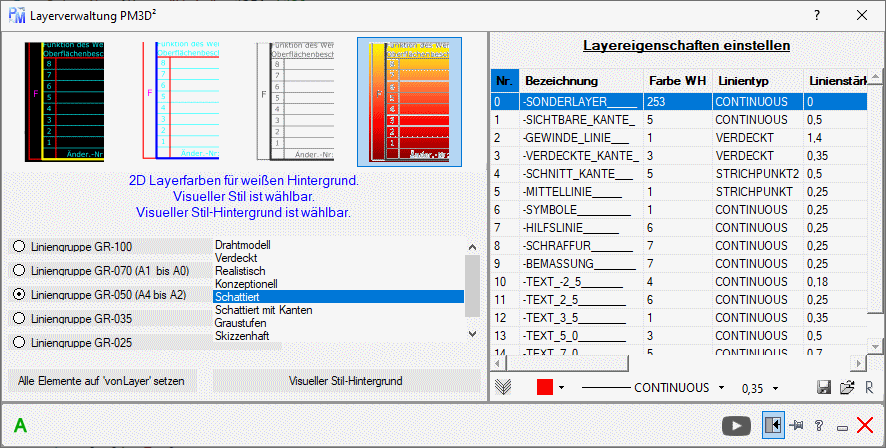Click the pin window icon
The height and width of the screenshot is (448, 886).
tap(797, 425)
